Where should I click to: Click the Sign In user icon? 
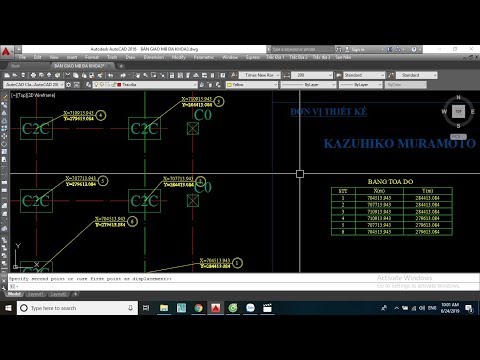click(x=347, y=49)
